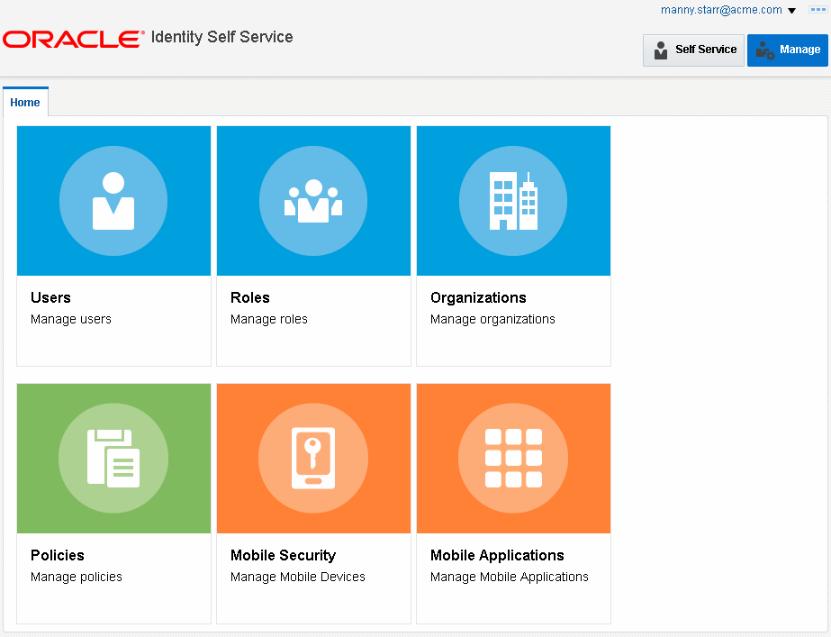This screenshot has height=637, width=831.
Task: Click the "Organizations" tile title
Action: (x=478, y=298)
